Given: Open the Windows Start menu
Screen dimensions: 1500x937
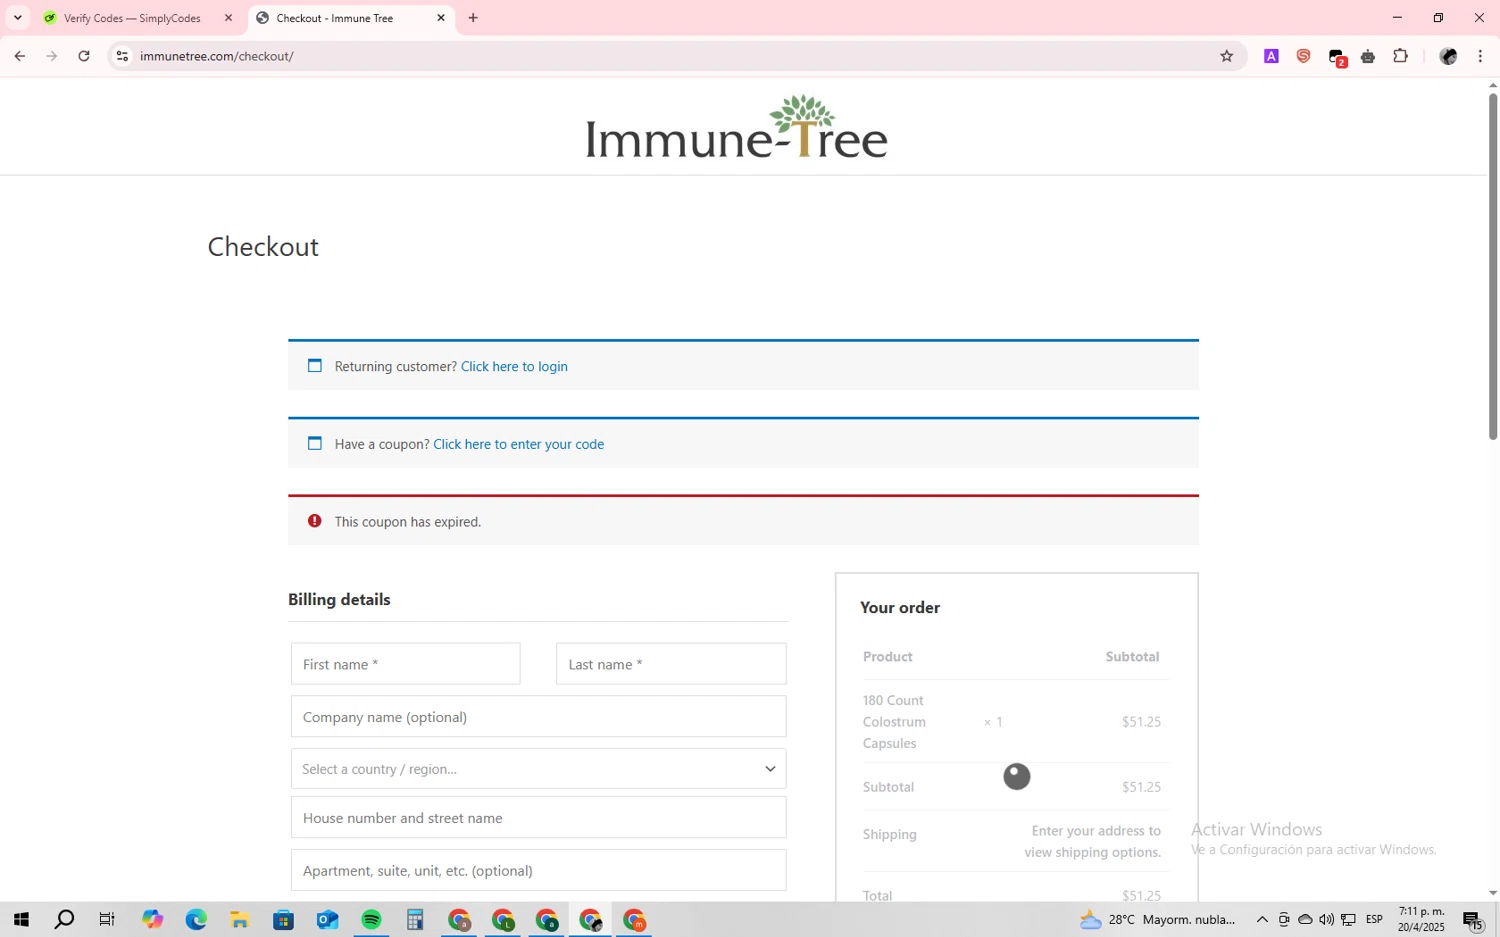Looking at the screenshot, I should click(x=20, y=920).
